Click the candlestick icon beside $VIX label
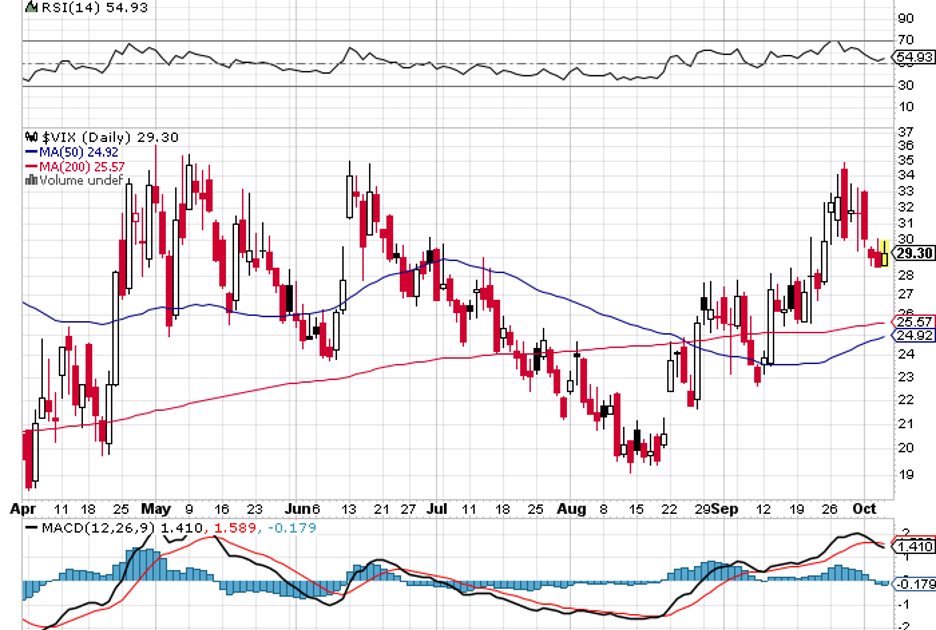The height and width of the screenshot is (630, 936). [x=30, y=137]
